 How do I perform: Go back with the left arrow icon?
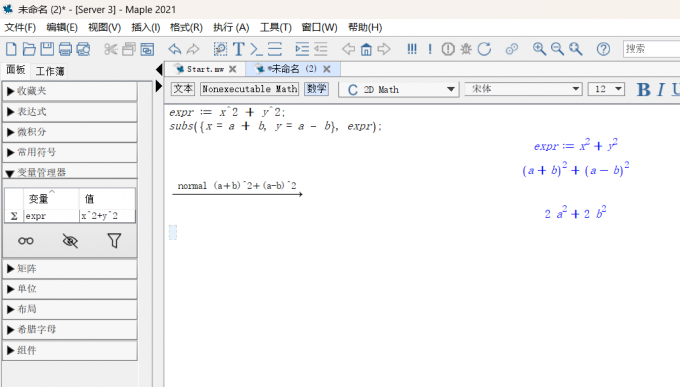pyautogui.click(x=348, y=49)
